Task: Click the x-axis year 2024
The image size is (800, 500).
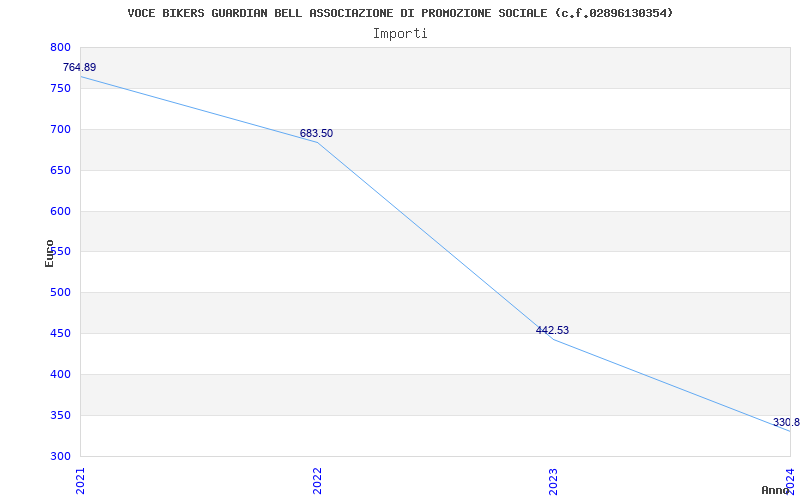Action: click(790, 481)
